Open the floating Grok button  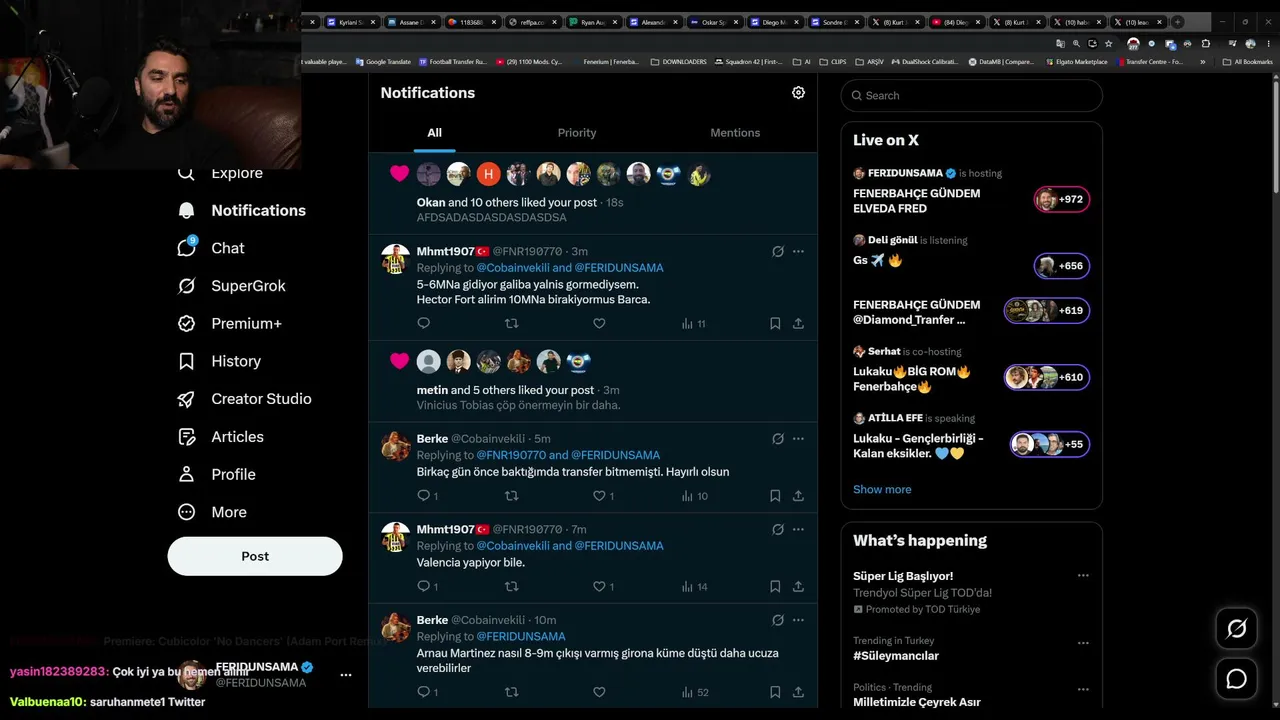click(x=1237, y=629)
